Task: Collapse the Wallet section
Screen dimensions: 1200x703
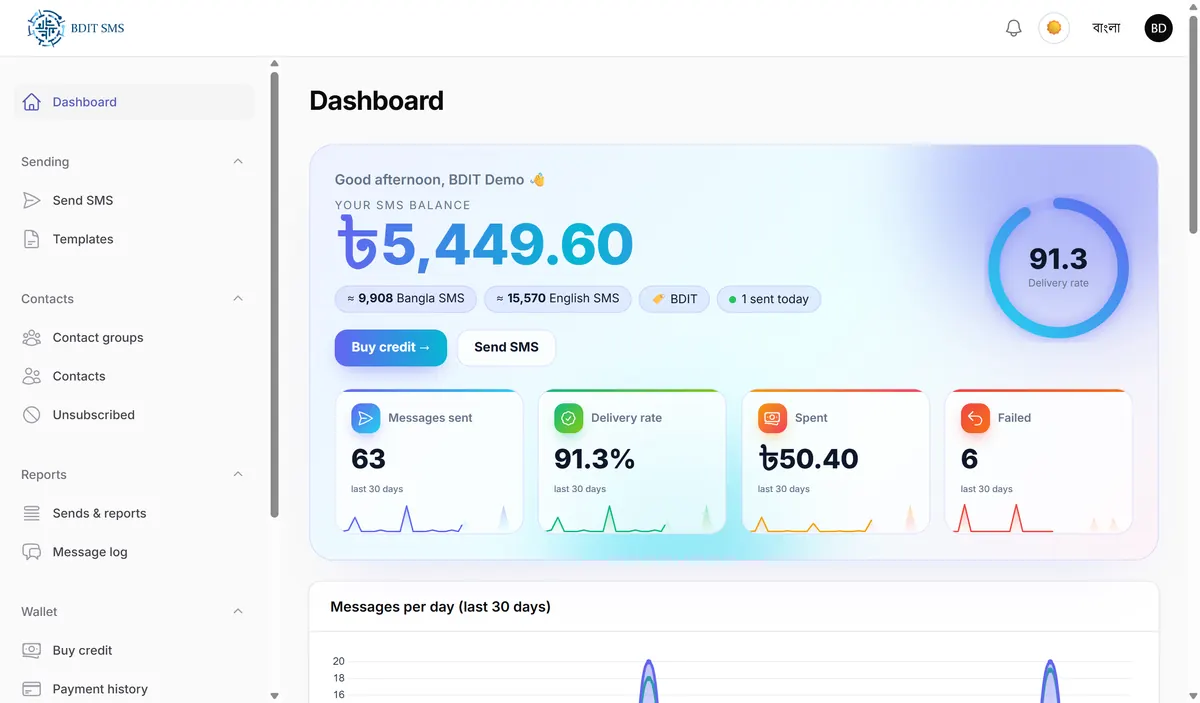Action: tap(238, 611)
